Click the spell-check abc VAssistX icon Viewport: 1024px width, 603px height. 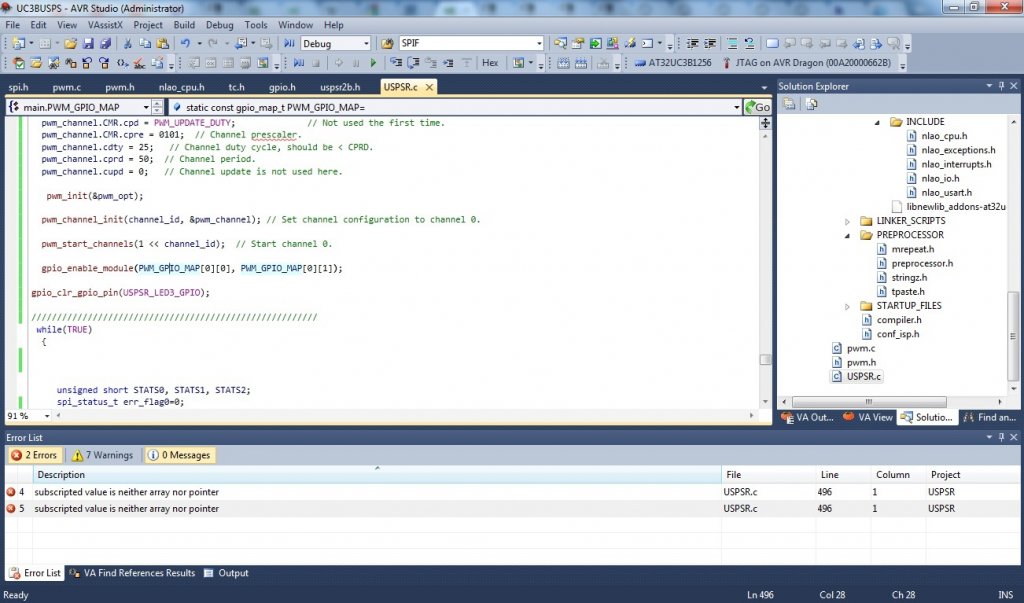[139, 63]
